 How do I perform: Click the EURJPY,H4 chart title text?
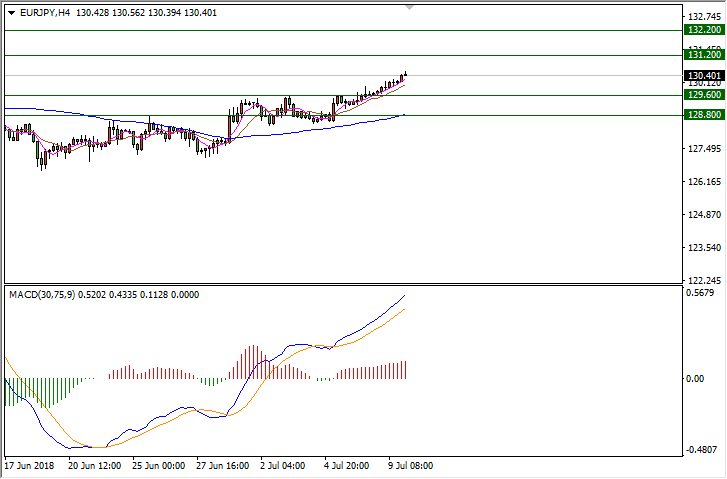[x=45, y=13]
